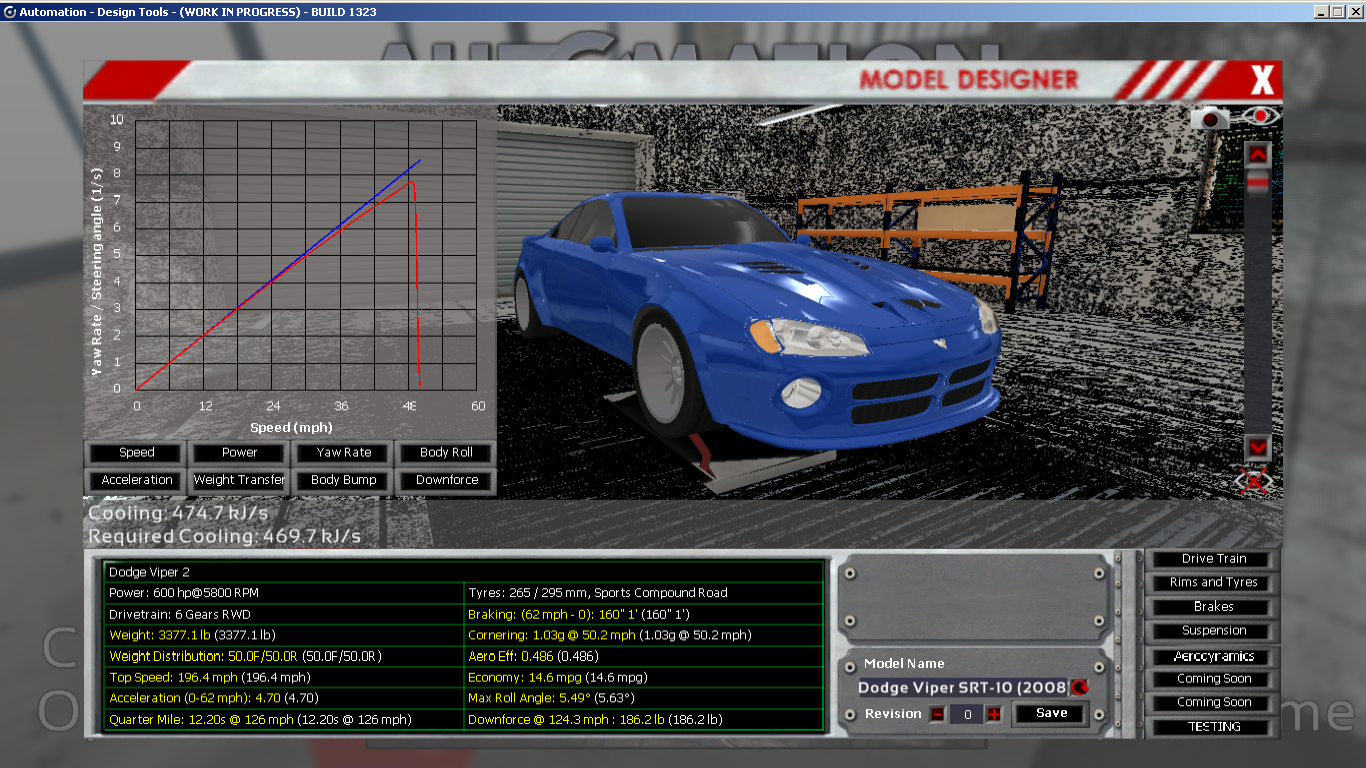
Task: Click the yaw rate graph plot area
Action: pyautogui.click(x=306, y=254)
